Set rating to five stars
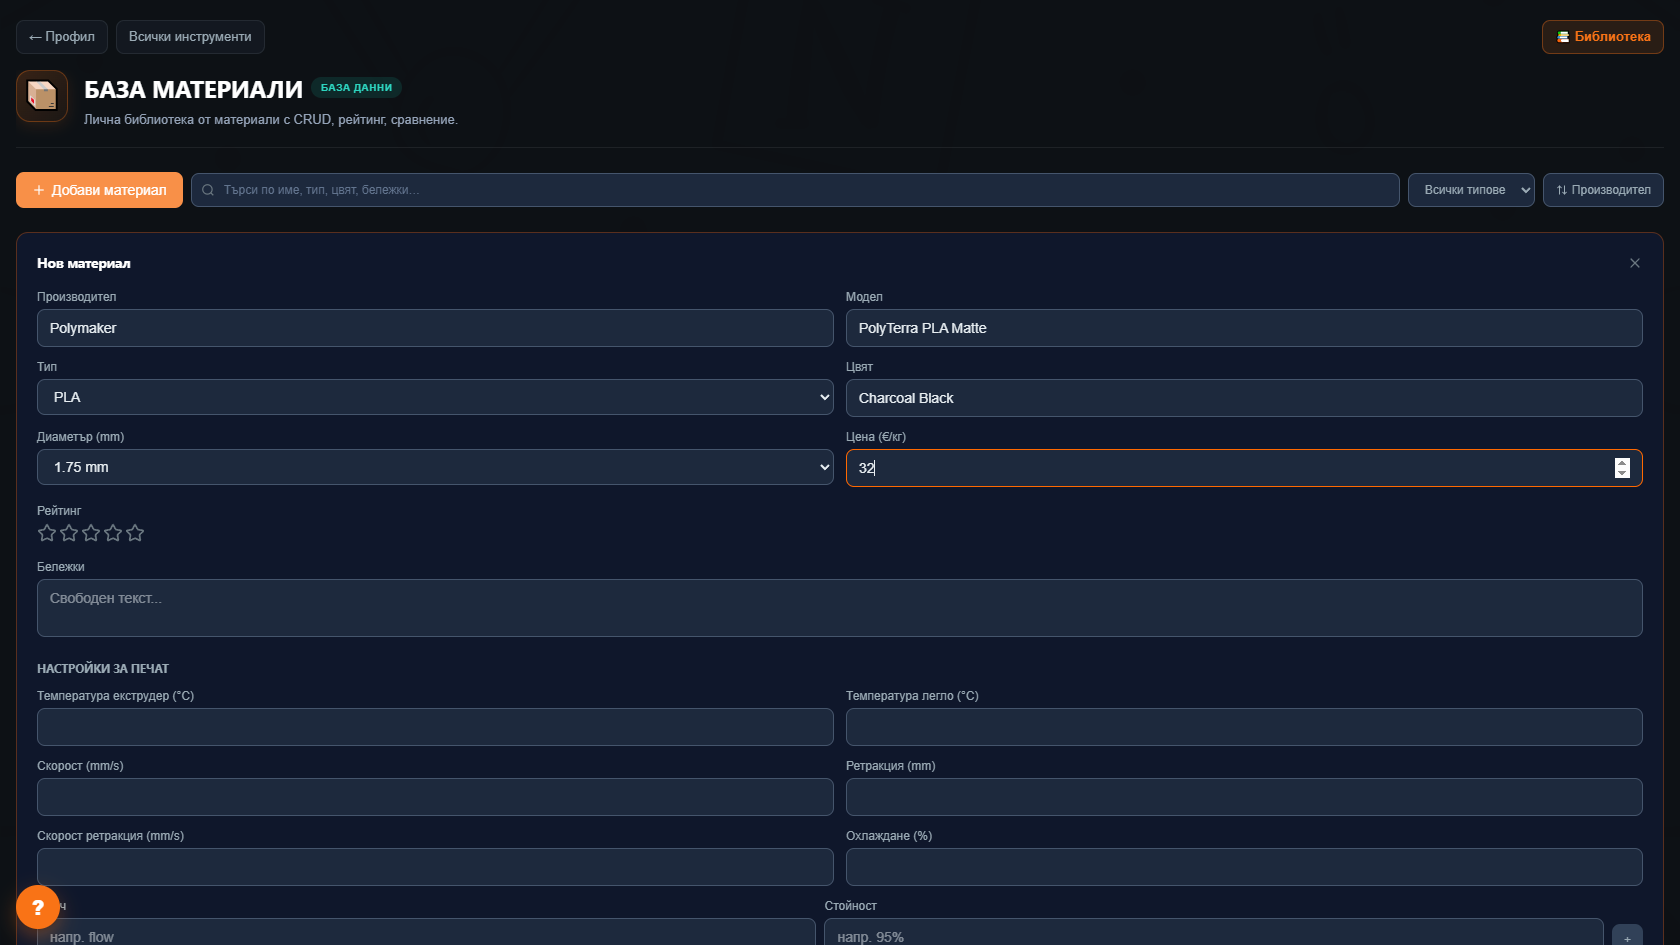Screen dimensions: 1680x945 coord(135,533)
